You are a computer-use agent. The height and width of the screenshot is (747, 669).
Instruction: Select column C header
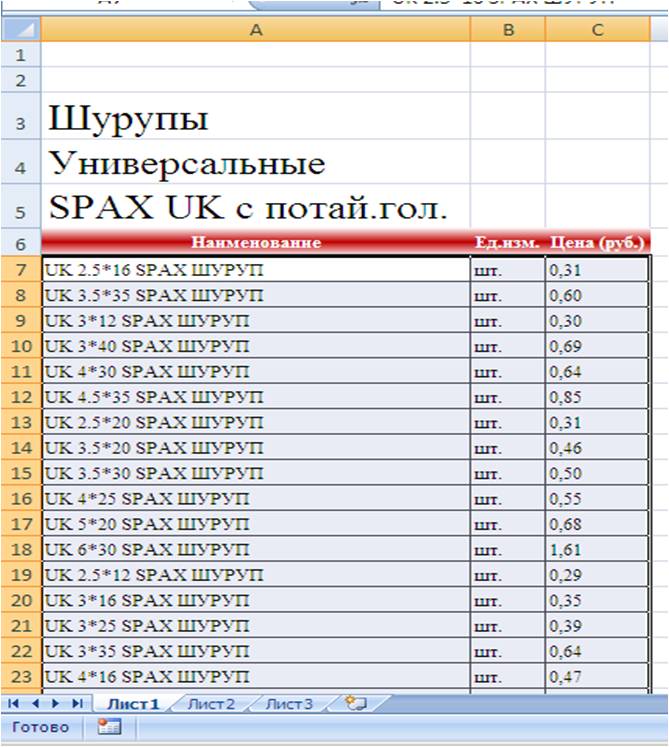click(x=597, y=31)
